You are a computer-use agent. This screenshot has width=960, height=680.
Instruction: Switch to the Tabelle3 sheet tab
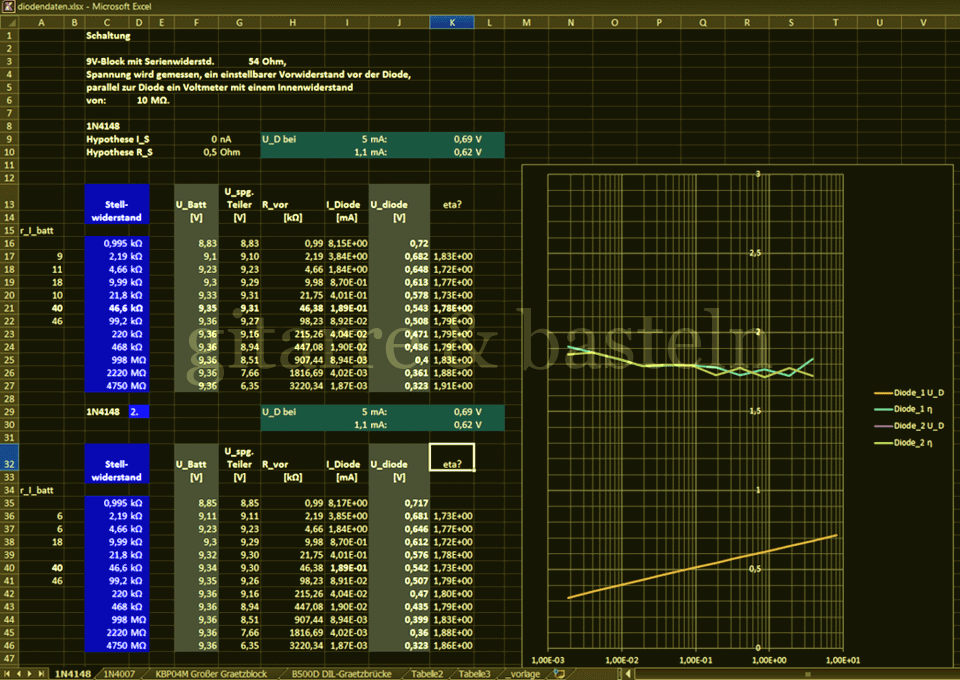474,674
